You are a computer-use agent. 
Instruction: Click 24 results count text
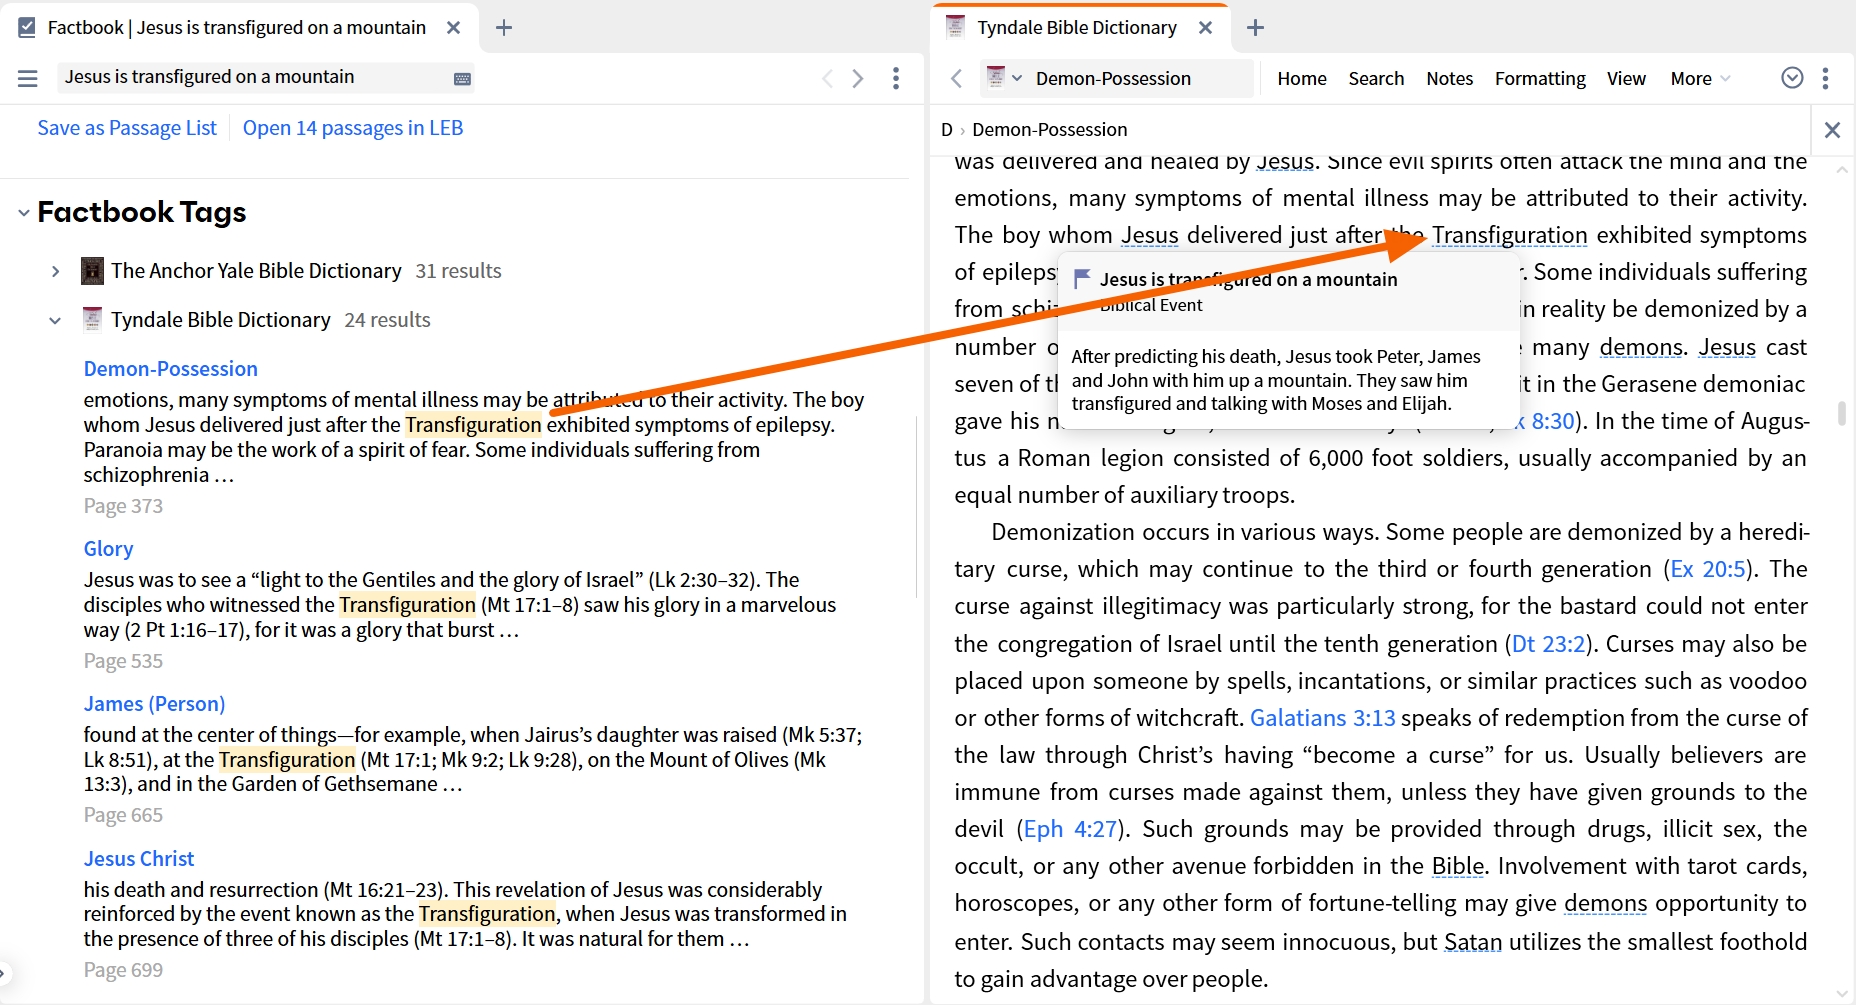pos(388,320)
